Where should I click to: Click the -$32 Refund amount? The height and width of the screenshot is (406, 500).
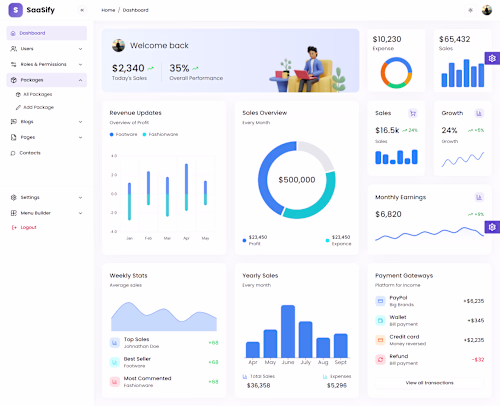(x=478, y=360)
